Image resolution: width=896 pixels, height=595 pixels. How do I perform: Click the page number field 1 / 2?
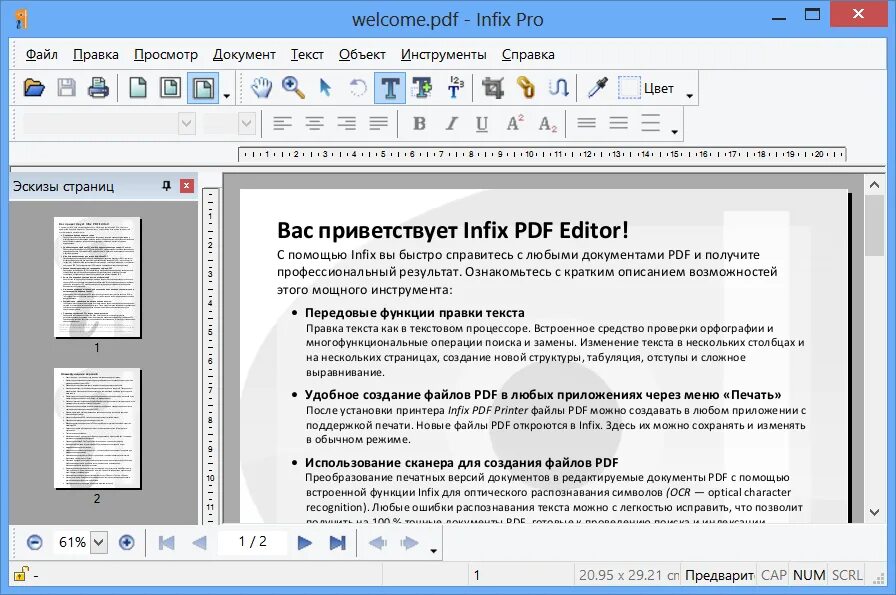[252, 541]
